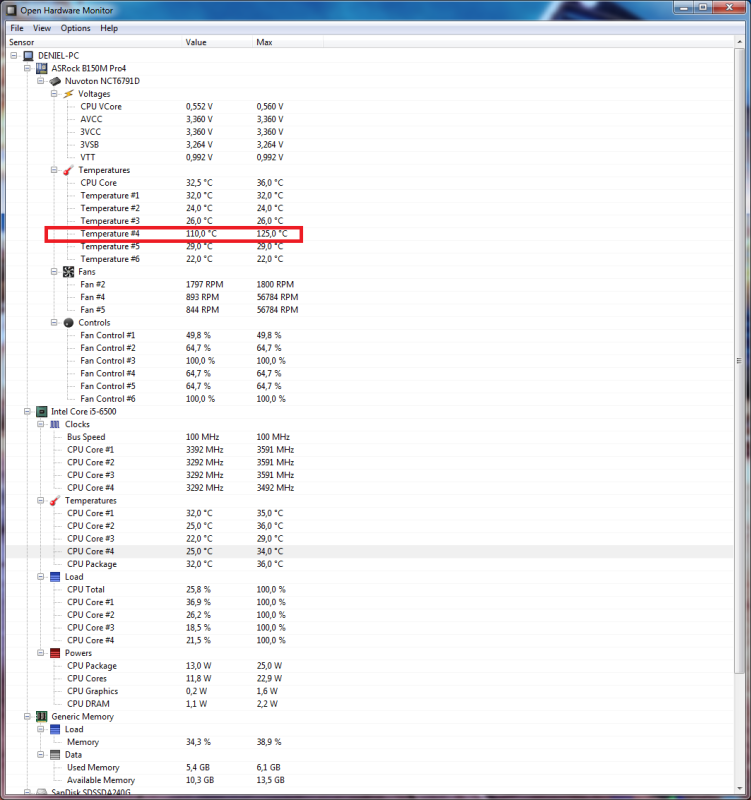Image resolution: width=751 pixels, height=800 pixels.
Task: Select the Fan #2 row
Action: point(369,285)
